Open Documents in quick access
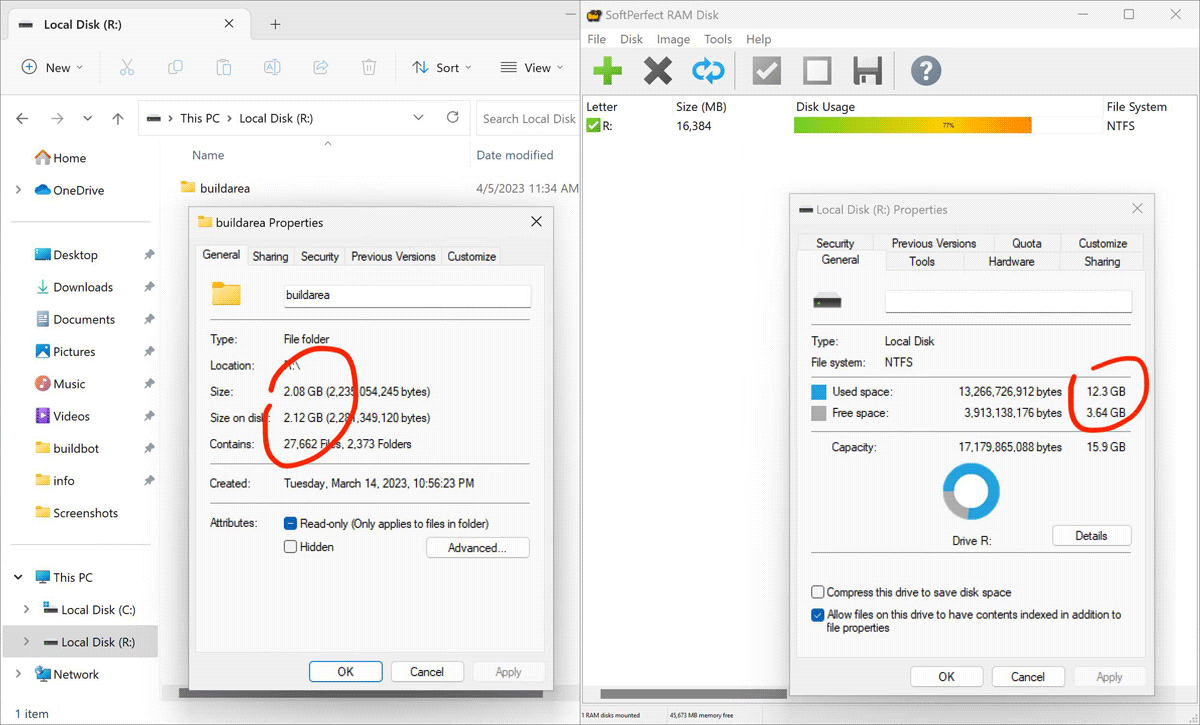This screenshot has width=1200, height=725. click(x=75, y=319)
